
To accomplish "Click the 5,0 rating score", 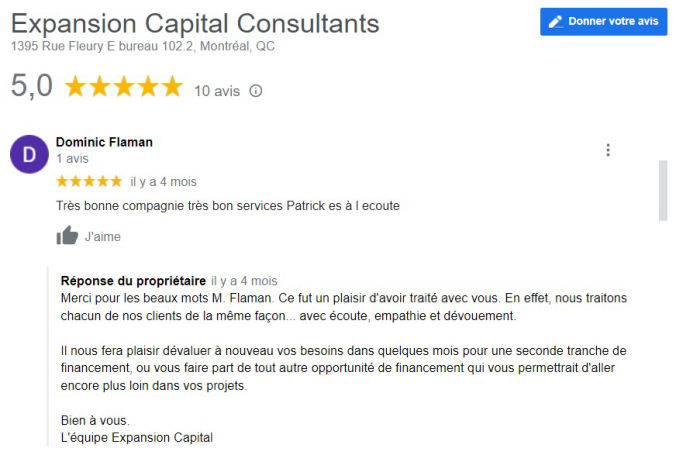I will point(31,87).
